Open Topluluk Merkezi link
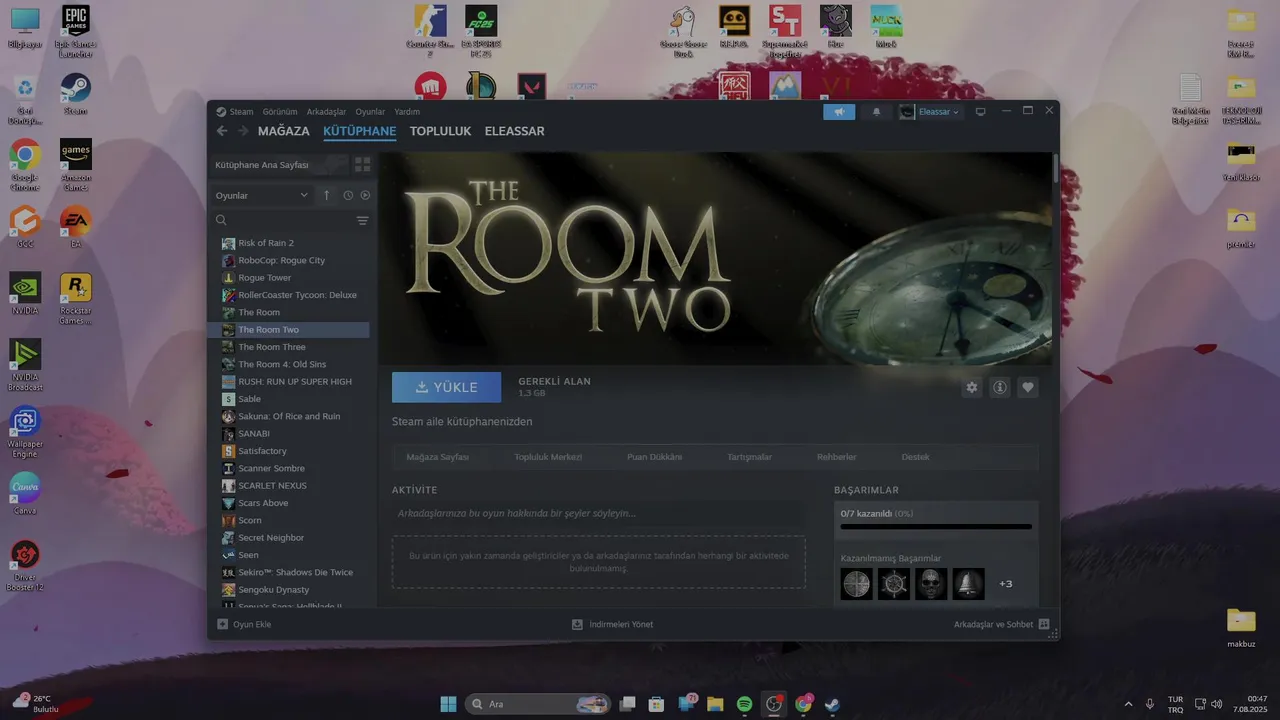1280x720 pixels. 548,457
